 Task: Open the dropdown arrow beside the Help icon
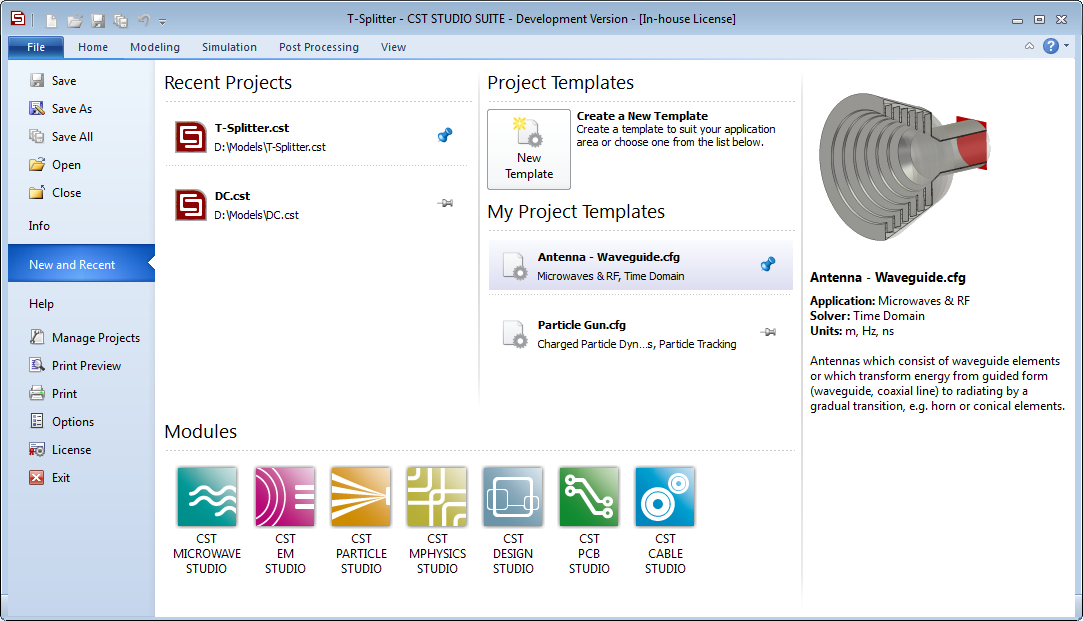tap(1066, 46)
